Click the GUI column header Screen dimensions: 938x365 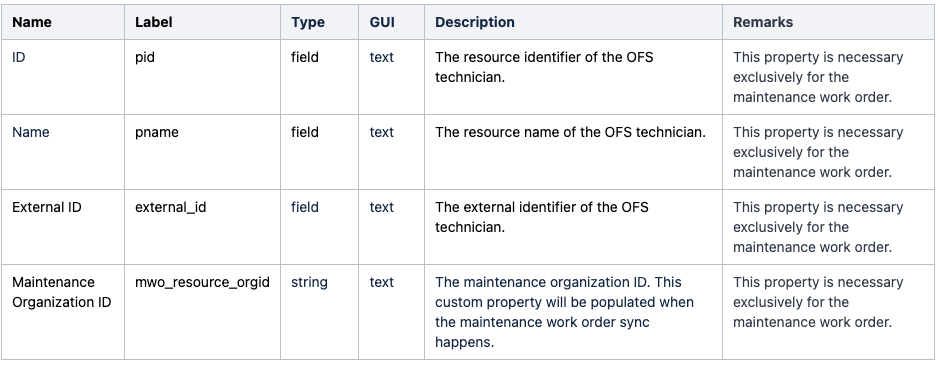(382, 22)
